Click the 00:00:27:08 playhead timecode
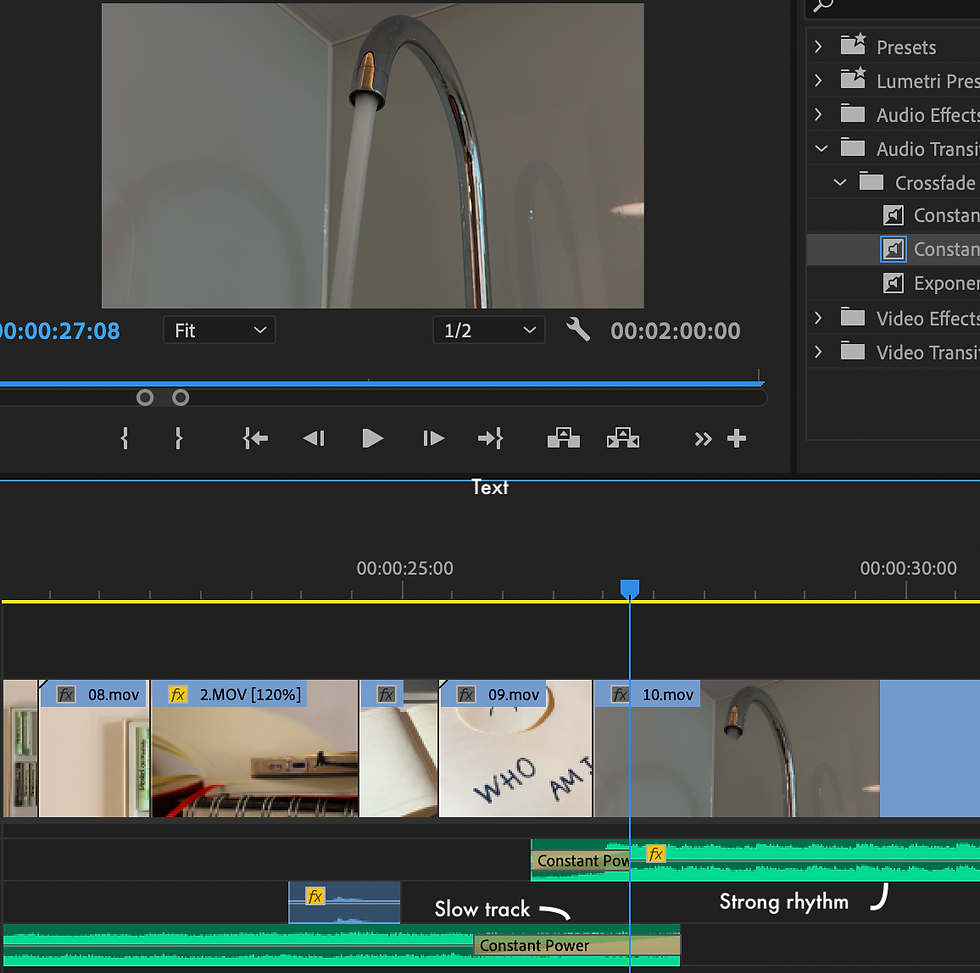 60,331
